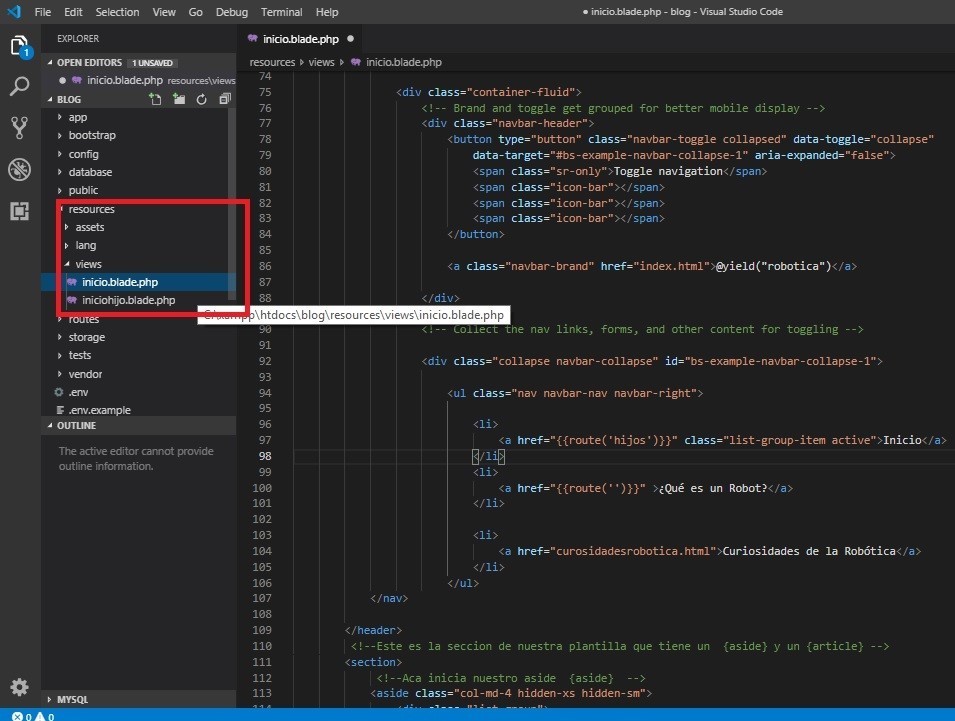This screenshot has width=955, height=721.
Task: Open the Terminal menu
Action: [x=280, y=12]
